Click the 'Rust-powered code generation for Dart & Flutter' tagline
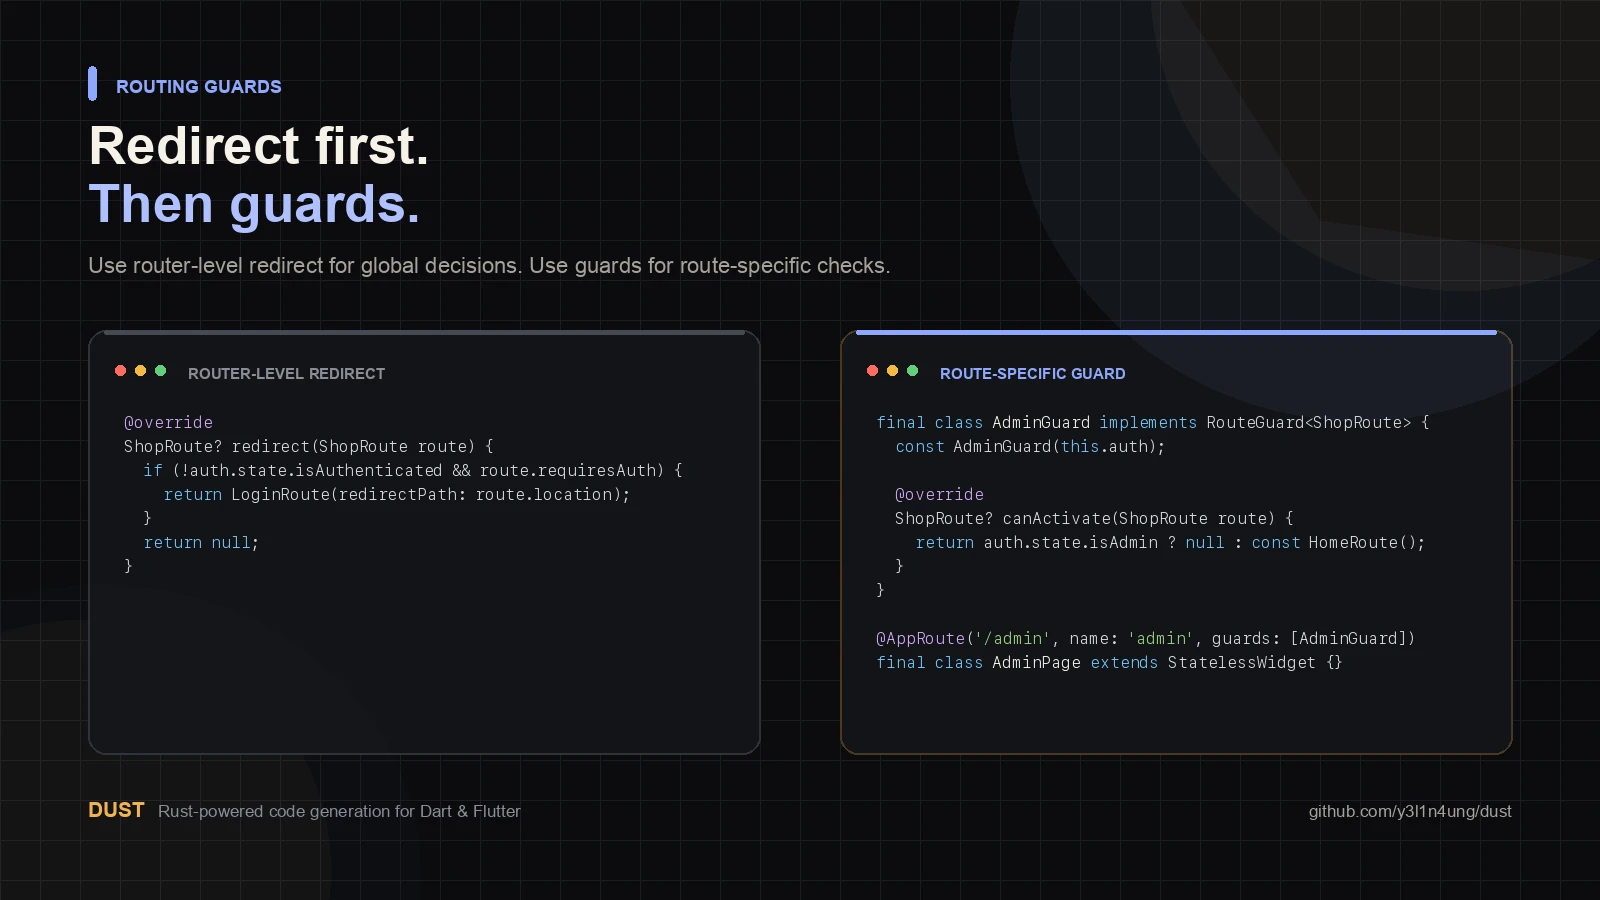 pyautogui.click(x=339, y=811)
